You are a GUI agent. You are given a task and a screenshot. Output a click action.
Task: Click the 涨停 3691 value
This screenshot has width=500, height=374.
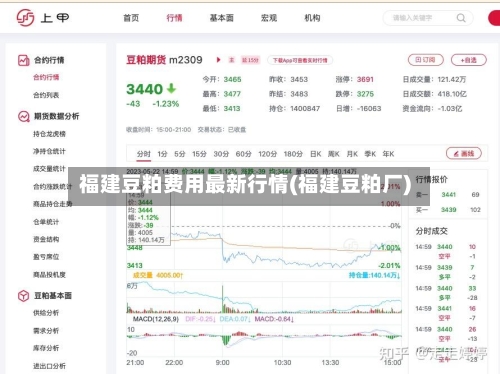365,80
